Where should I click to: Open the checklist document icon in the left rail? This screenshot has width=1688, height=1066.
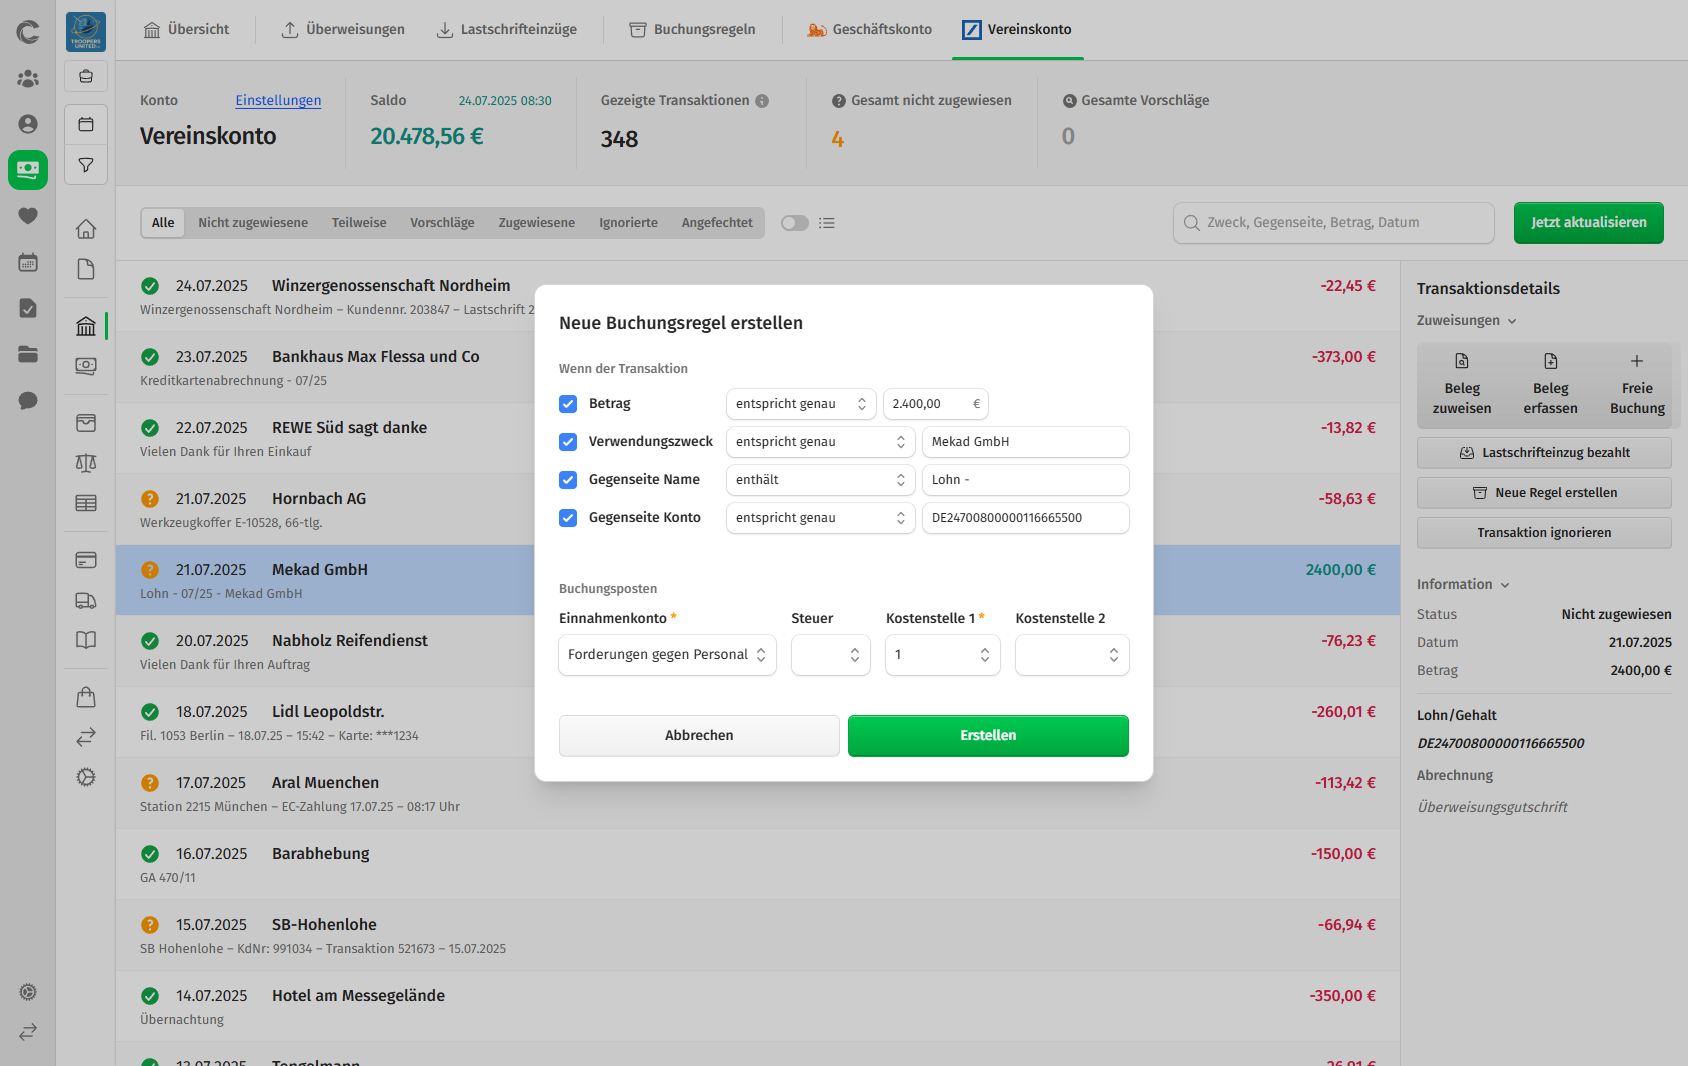click(28, 308)
